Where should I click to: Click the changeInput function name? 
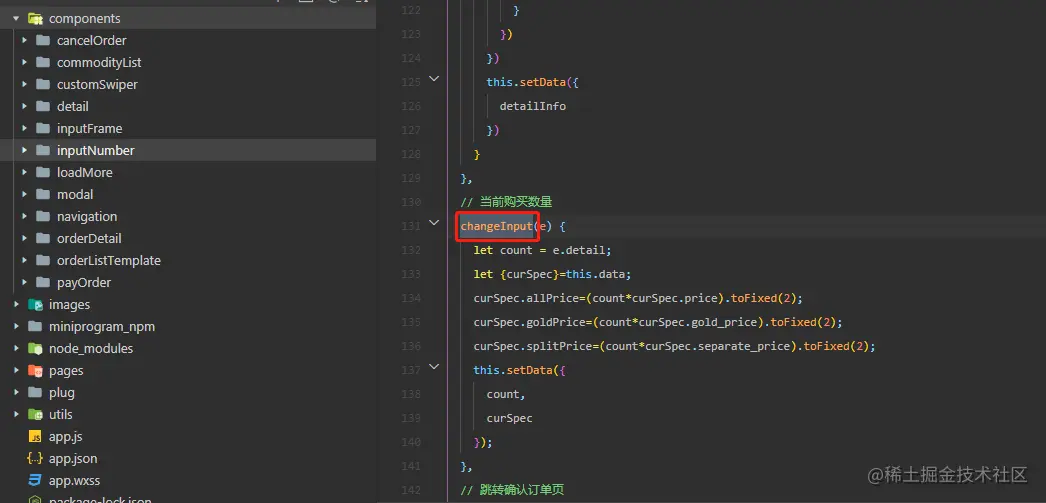coord(497,226)
